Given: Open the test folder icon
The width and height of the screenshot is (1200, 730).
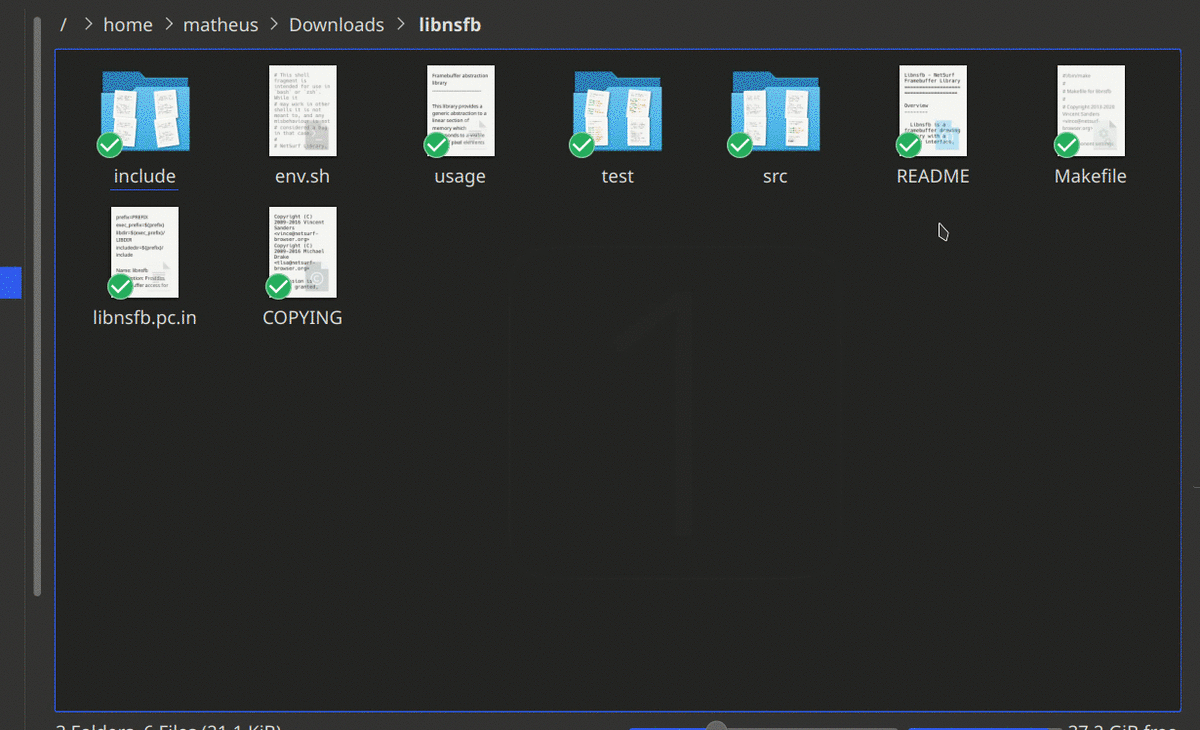Looking at the screenshot, I should (x=617, y=111).
